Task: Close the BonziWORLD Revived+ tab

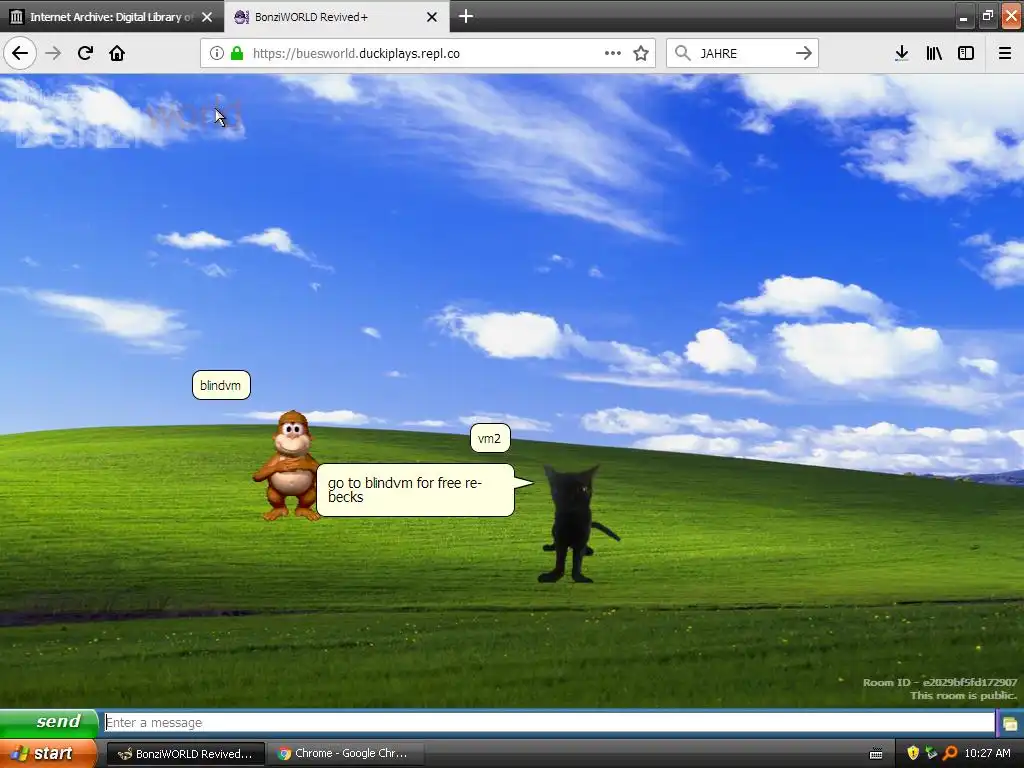Action: [432, 17]
